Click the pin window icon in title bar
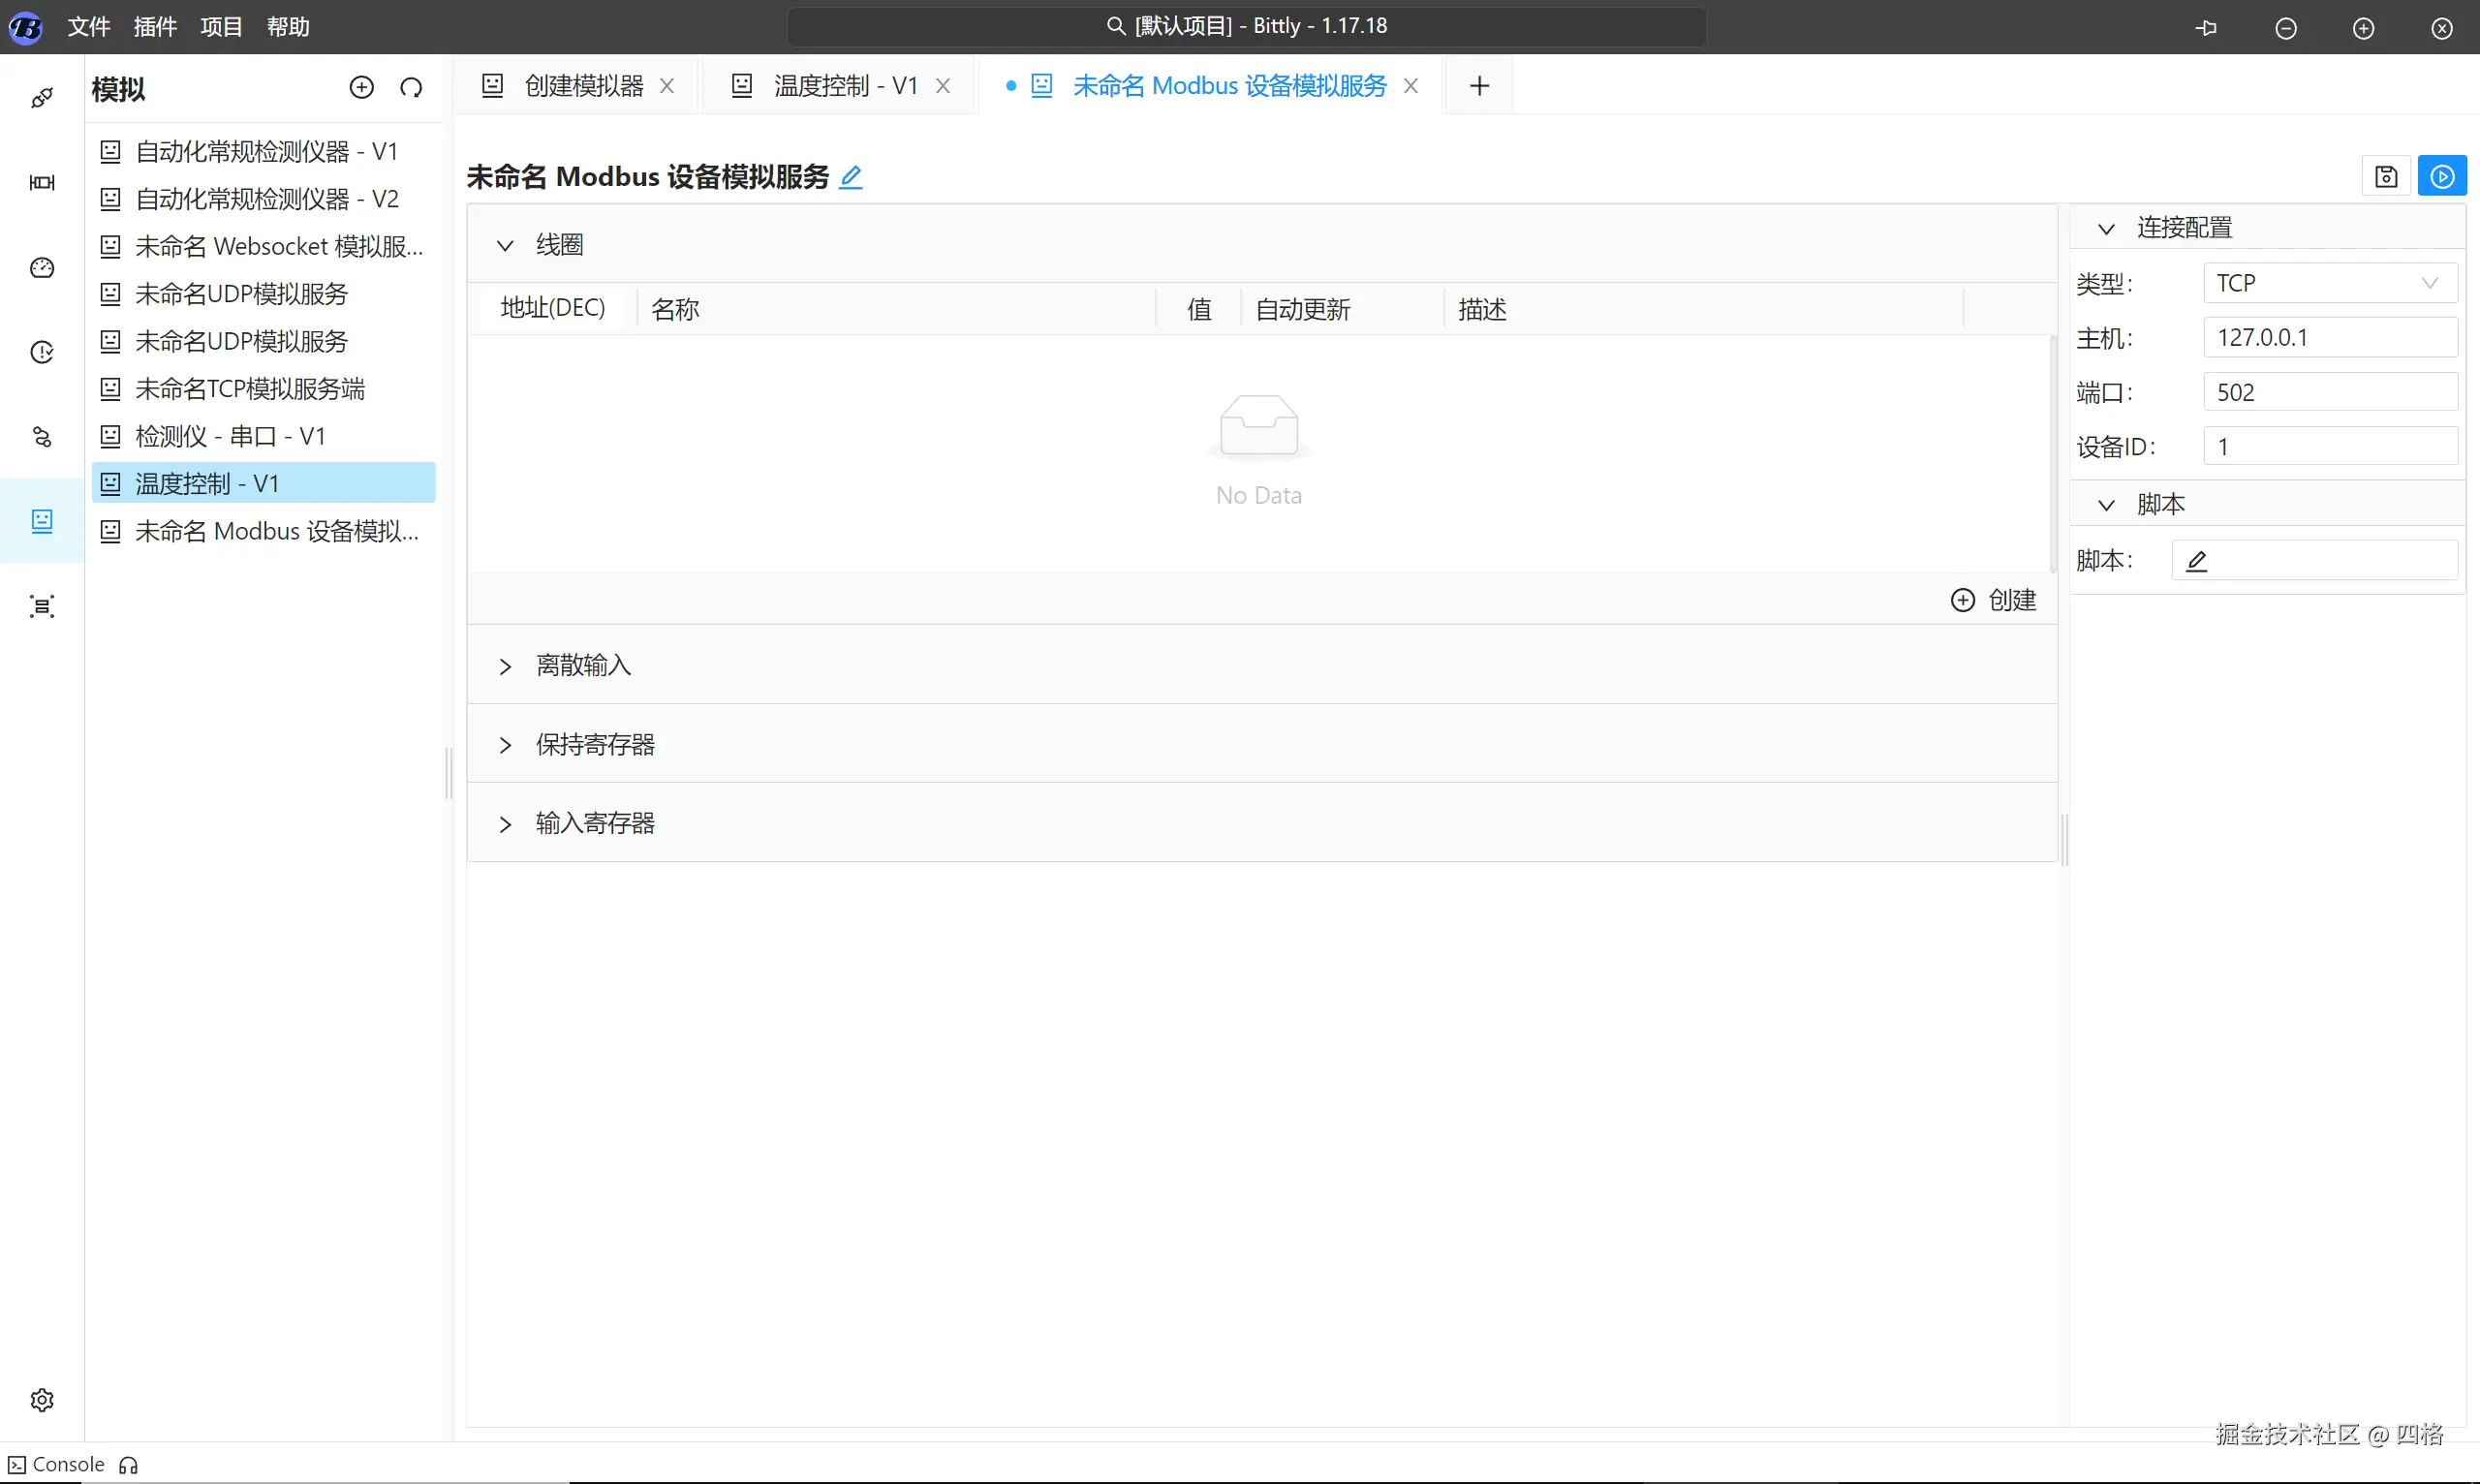The image size is (2480, 1484). coord(2206,28)
